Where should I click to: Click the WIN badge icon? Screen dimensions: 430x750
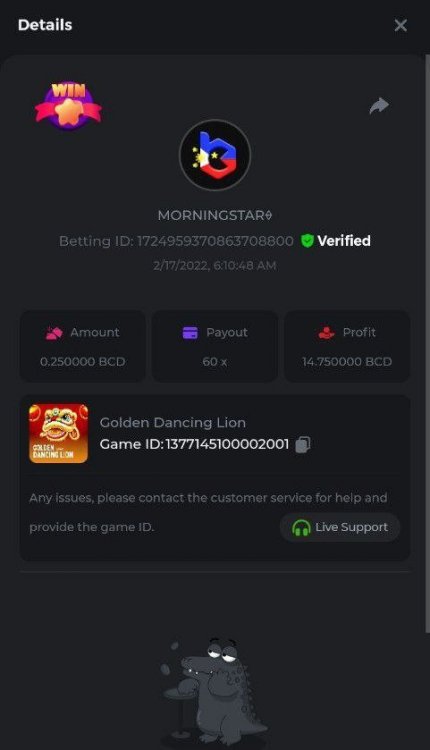68,106
